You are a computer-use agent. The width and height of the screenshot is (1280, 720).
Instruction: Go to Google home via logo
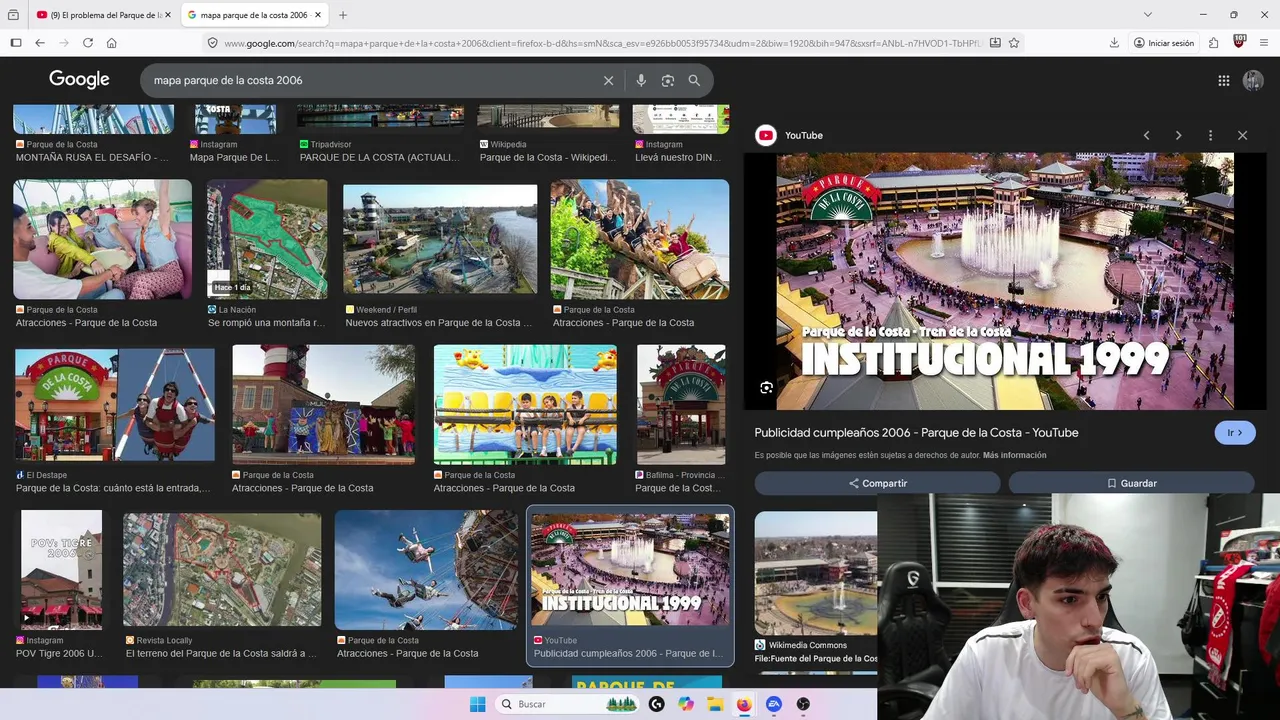pos(79,80)
